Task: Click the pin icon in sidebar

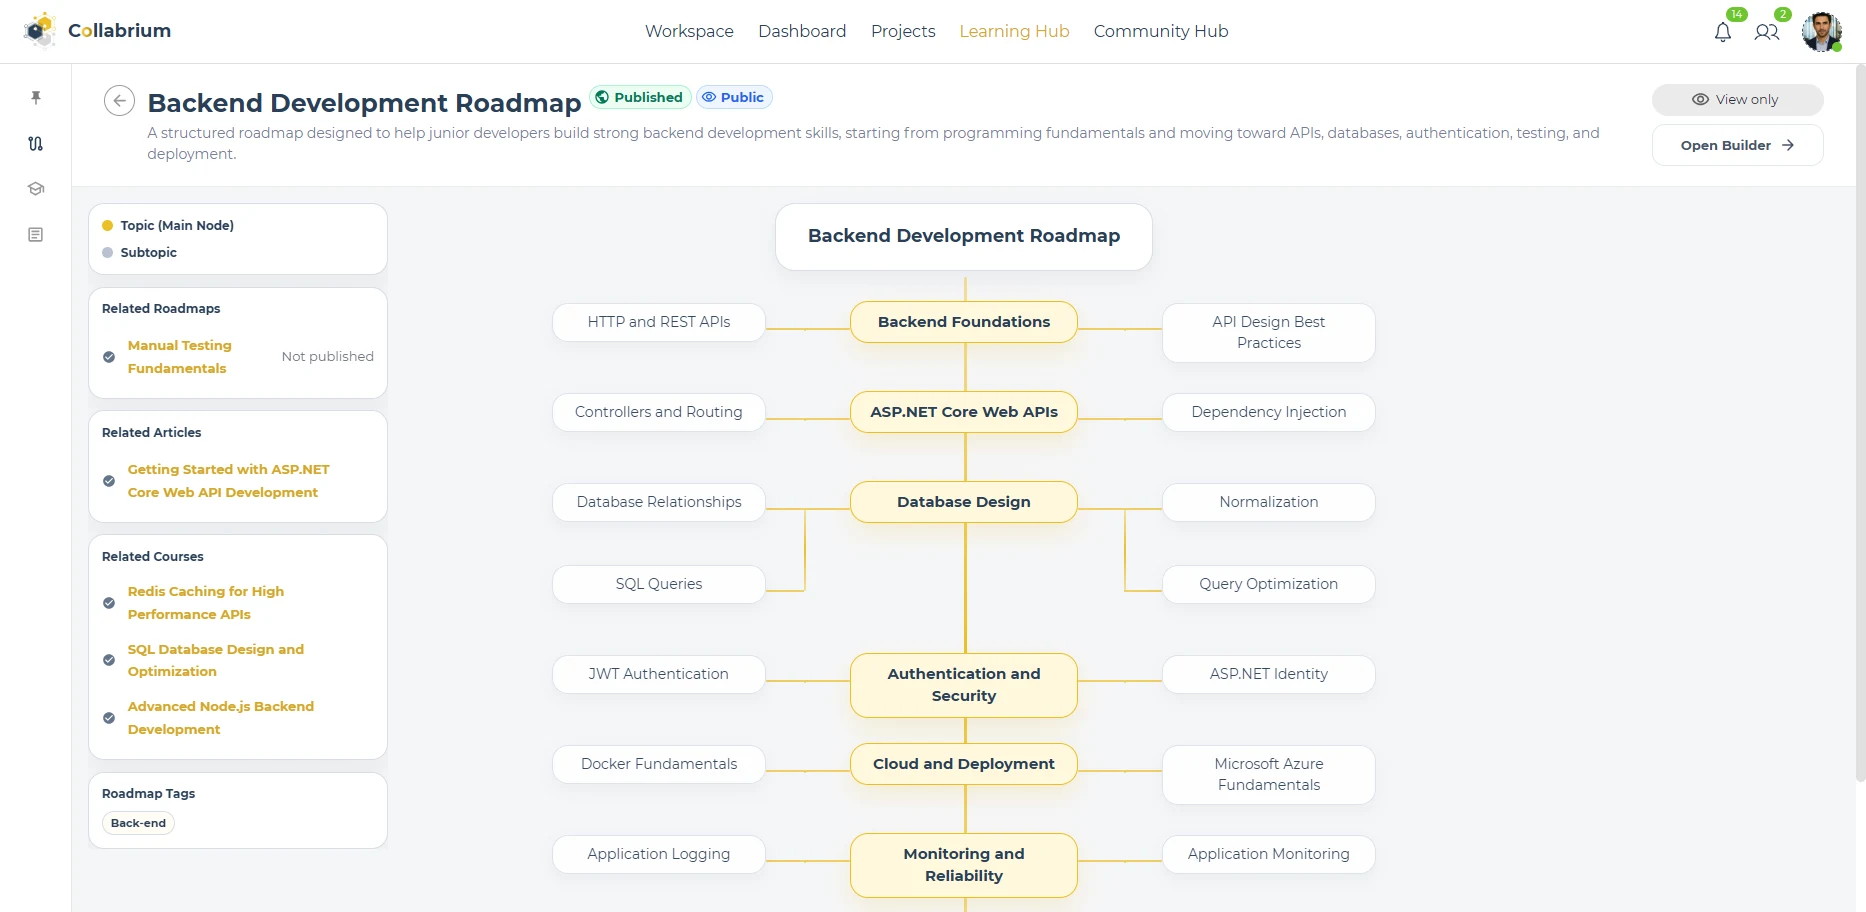Action: tap(36, 97)
